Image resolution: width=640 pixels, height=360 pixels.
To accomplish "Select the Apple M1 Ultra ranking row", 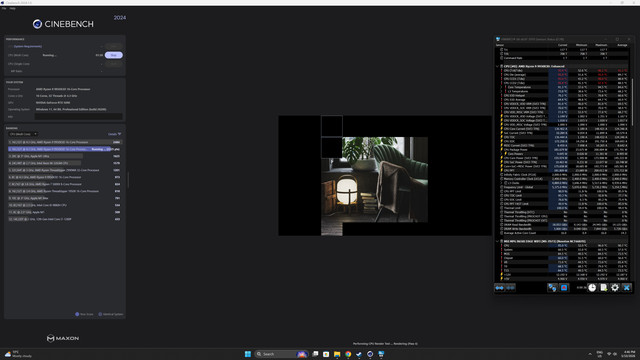I will tap(64, 156).
